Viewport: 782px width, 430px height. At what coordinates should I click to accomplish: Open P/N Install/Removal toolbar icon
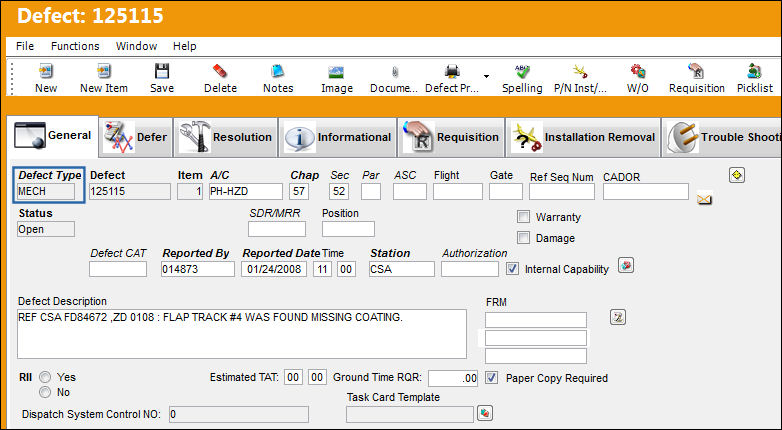click(x=580, y=71)
